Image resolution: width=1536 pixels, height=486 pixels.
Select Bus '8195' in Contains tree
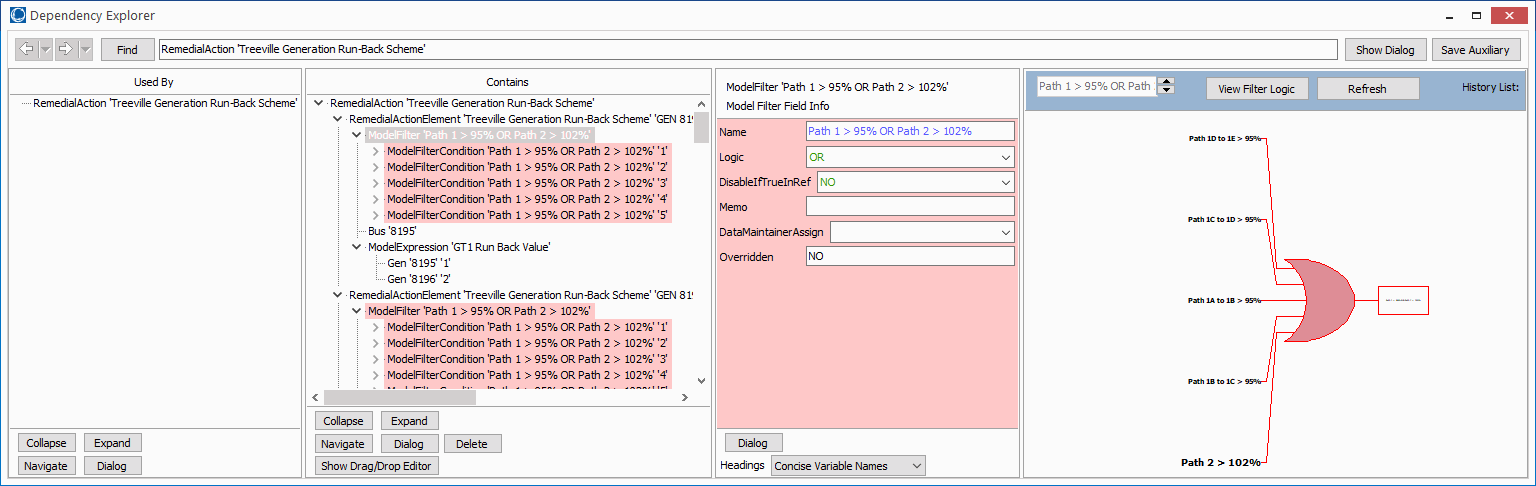[x=394, y=231]
